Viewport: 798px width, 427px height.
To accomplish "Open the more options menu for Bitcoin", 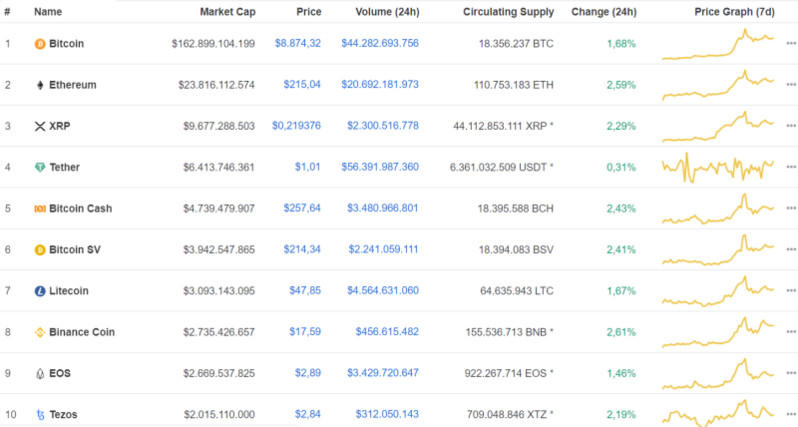I will pyautogui.click(x=791, y=44).
